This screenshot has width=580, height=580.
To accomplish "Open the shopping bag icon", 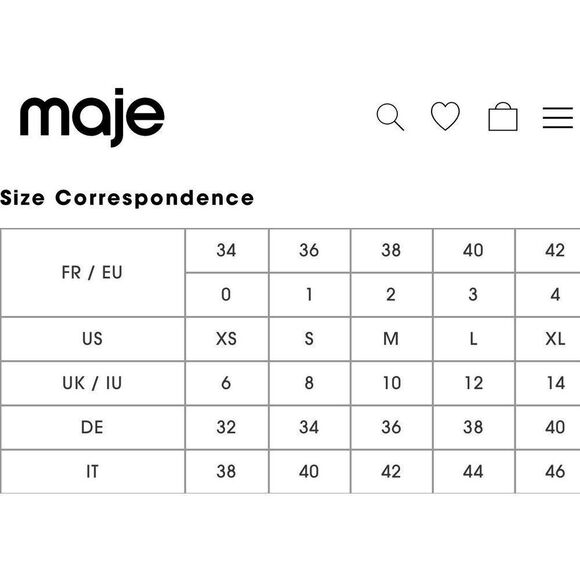I will click(x=503, y=117).
